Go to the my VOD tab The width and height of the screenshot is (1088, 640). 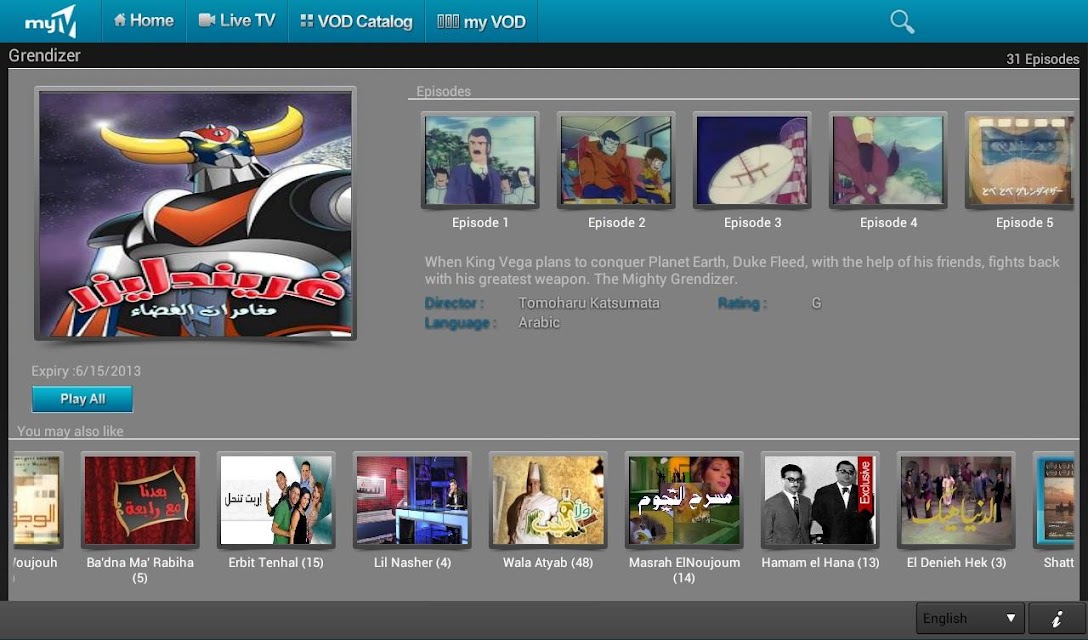pos(481,22)
